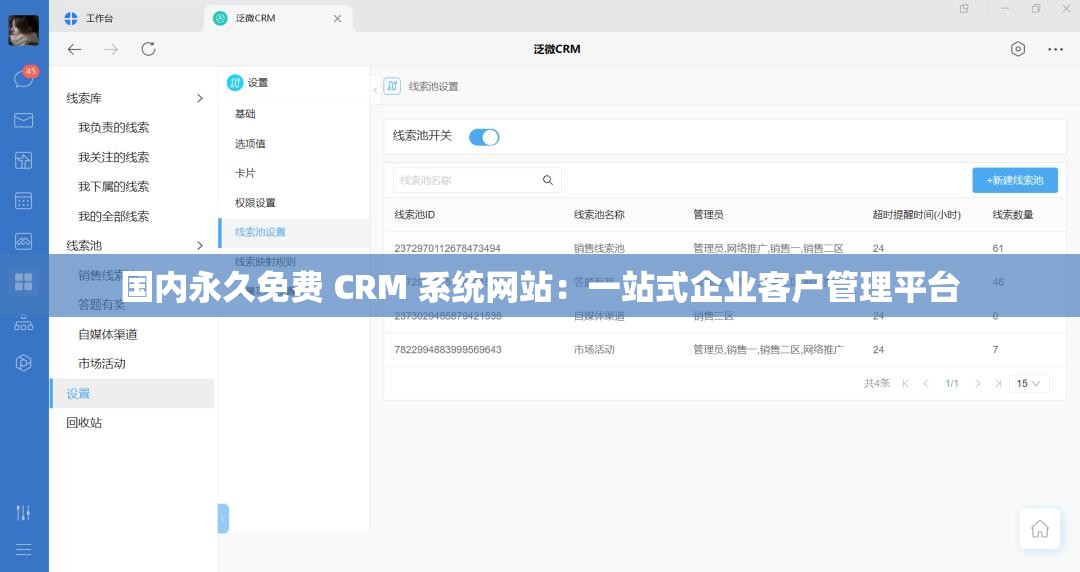The image size is (1080, 572).
Task: Click the 市场活动 pool name in table
Action: (594, 349)
